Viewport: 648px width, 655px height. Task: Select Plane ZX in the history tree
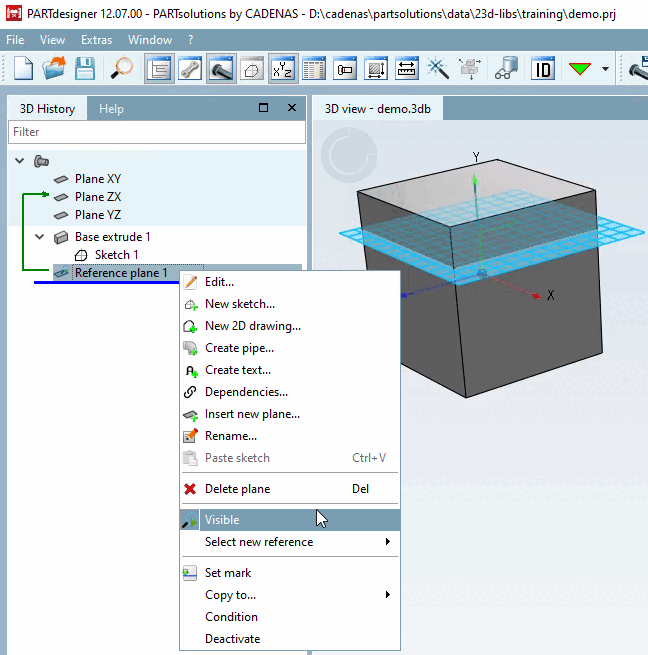coord(98,197)
